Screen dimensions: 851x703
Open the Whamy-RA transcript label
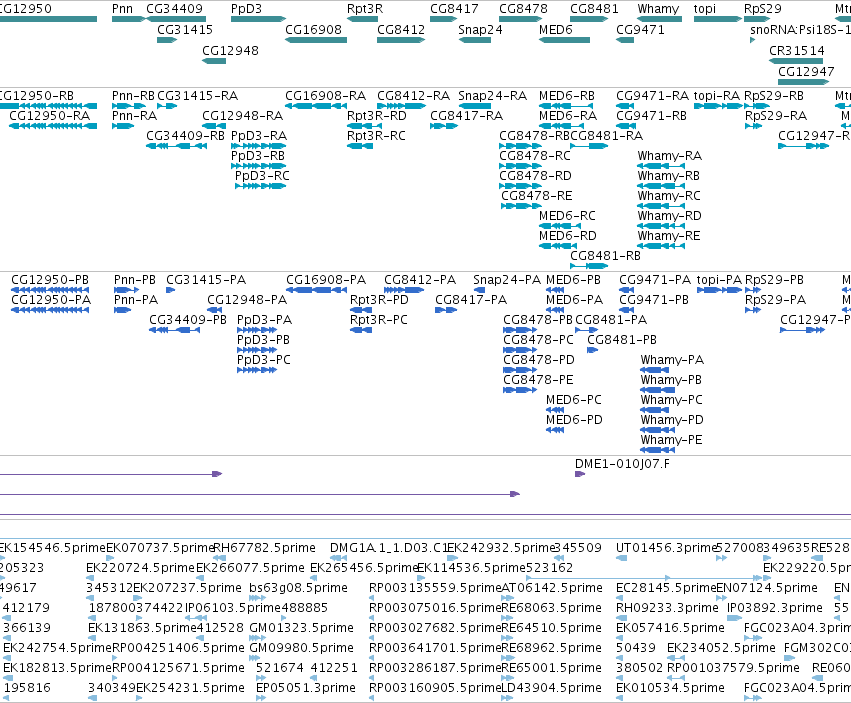[669, 156]
